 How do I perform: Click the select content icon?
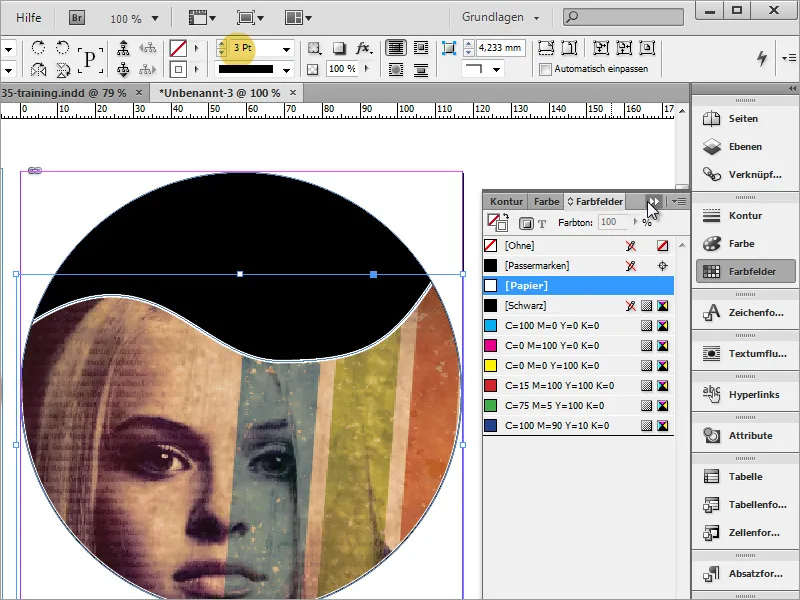pos(123,69)
